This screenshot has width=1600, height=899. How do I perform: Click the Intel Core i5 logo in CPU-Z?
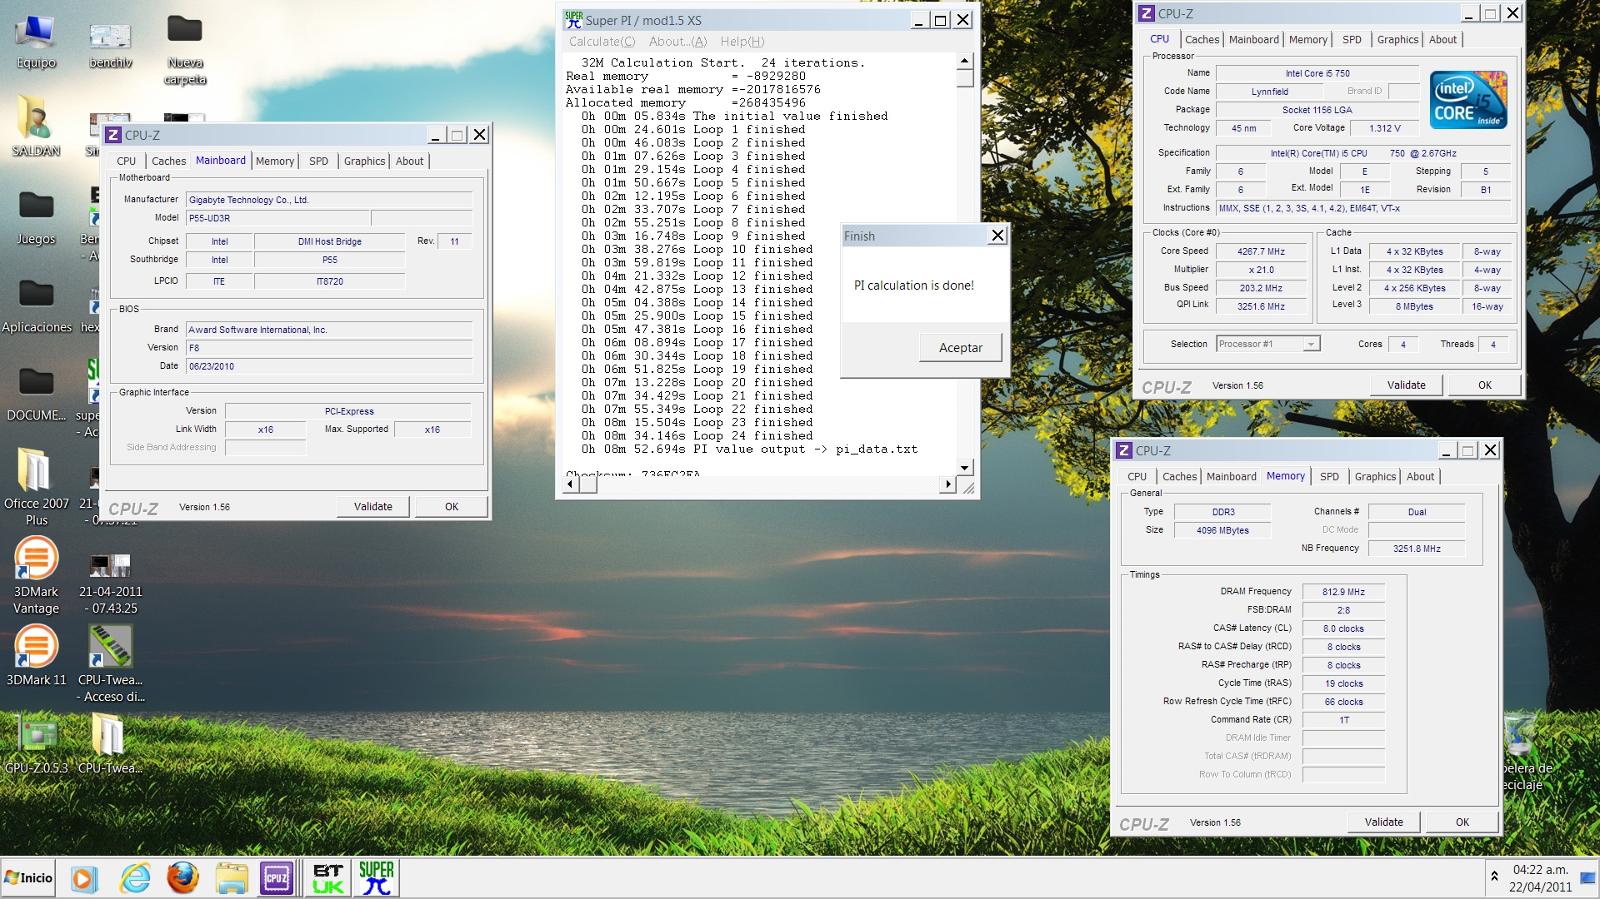tap(1468, 100)
